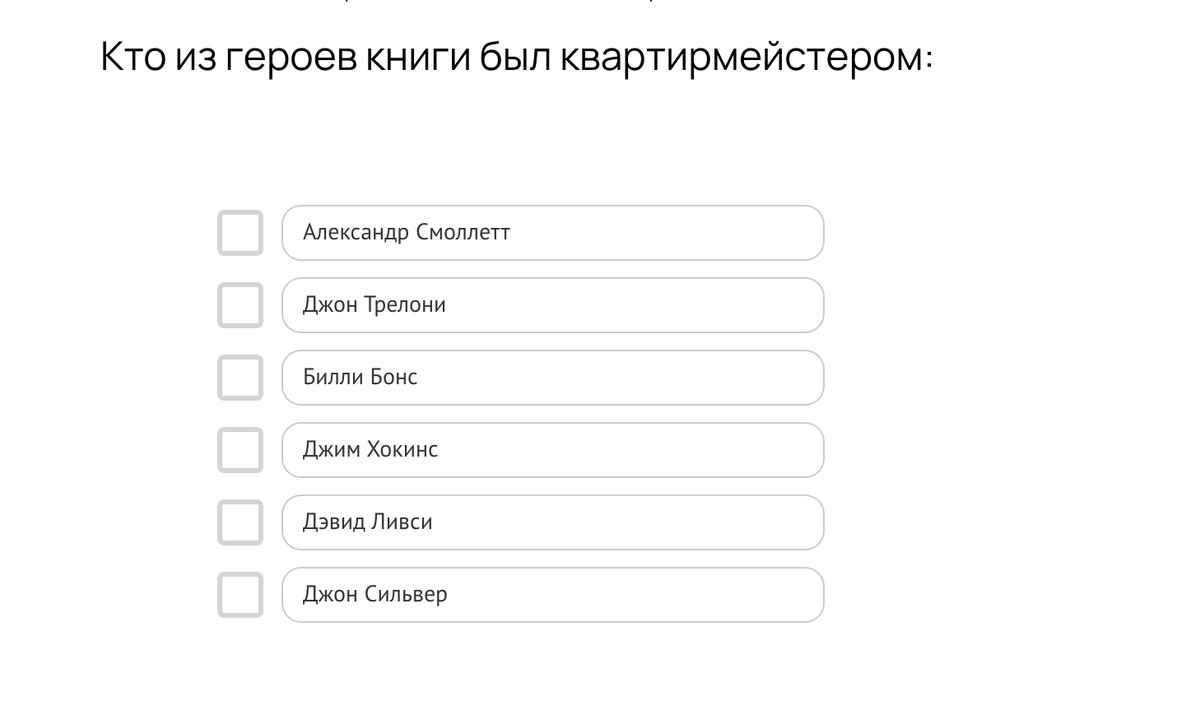Check the box next to Джон Трелони
Image resolution: width=1200 pixels, height=701 pixels.
pos(240,305)
